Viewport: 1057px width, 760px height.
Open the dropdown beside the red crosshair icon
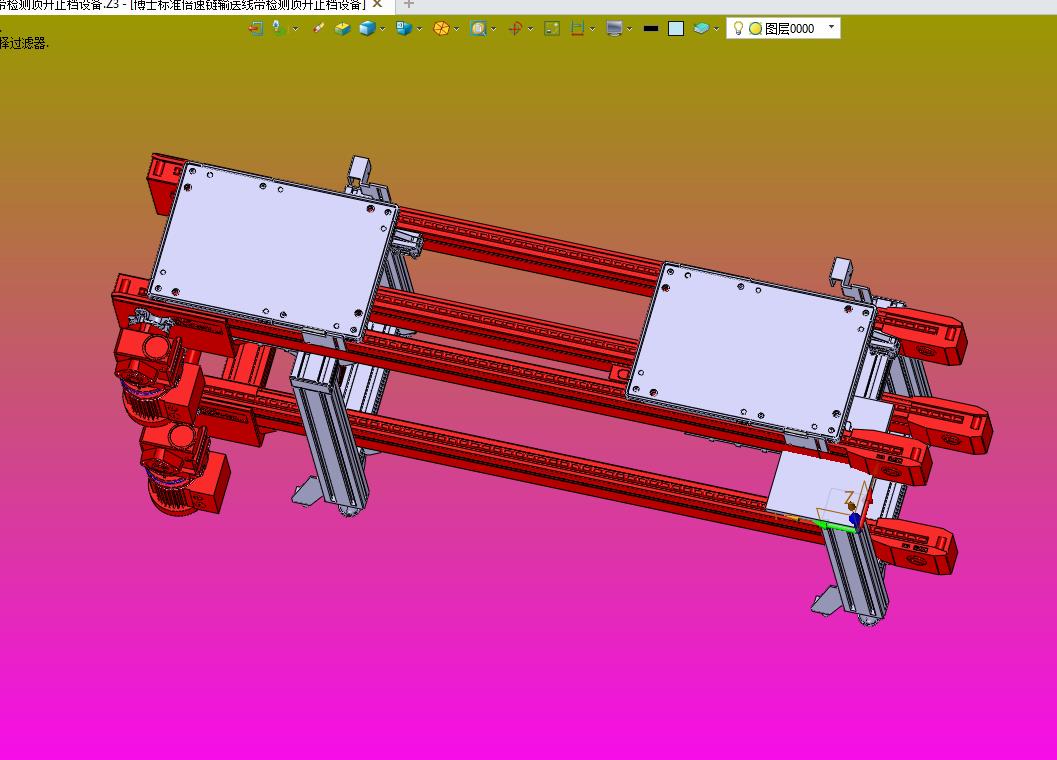point(531,29)
